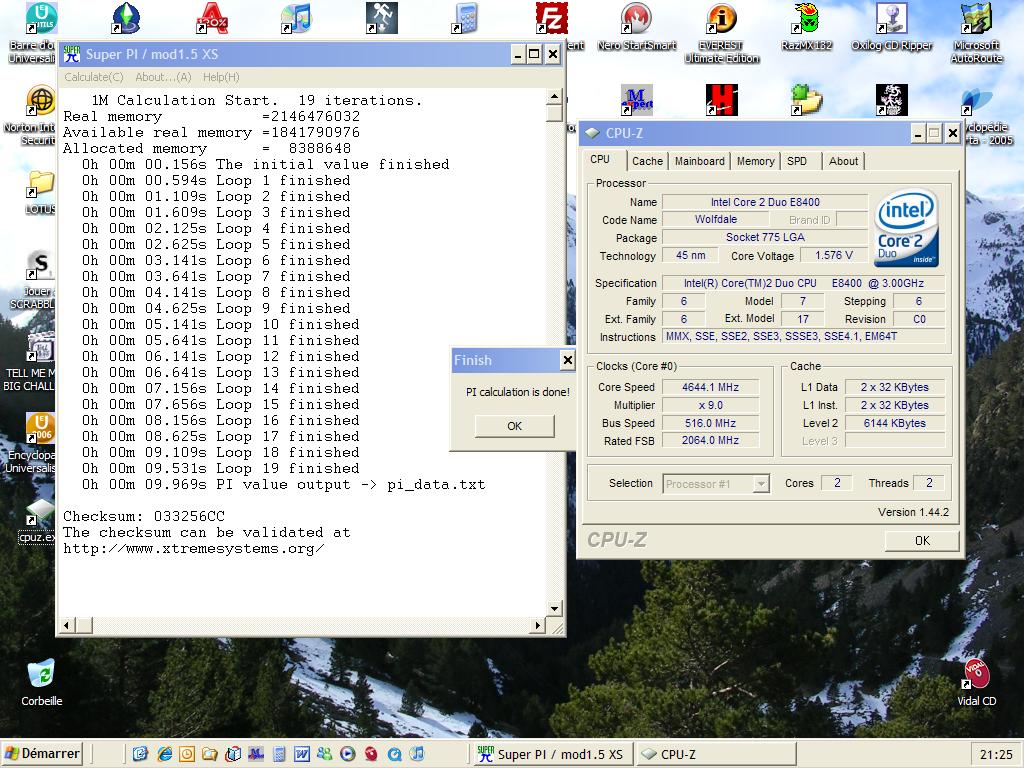Viewport: 1024px width, 768px height.
Task: Launch Internet Explorer from quick launch
Action: (x=165, y=754)
